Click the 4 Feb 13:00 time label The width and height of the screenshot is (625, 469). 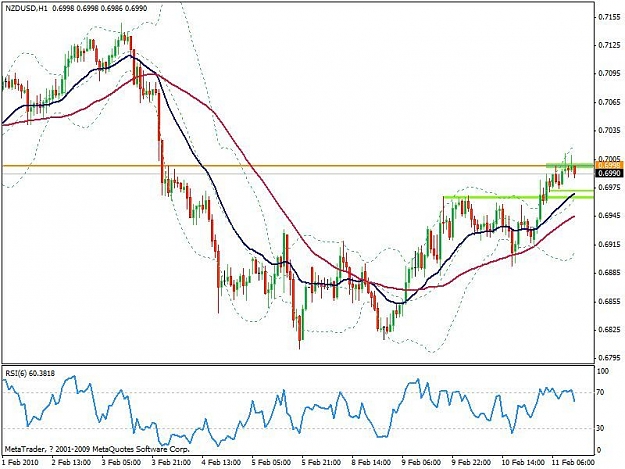coord(222,463)
